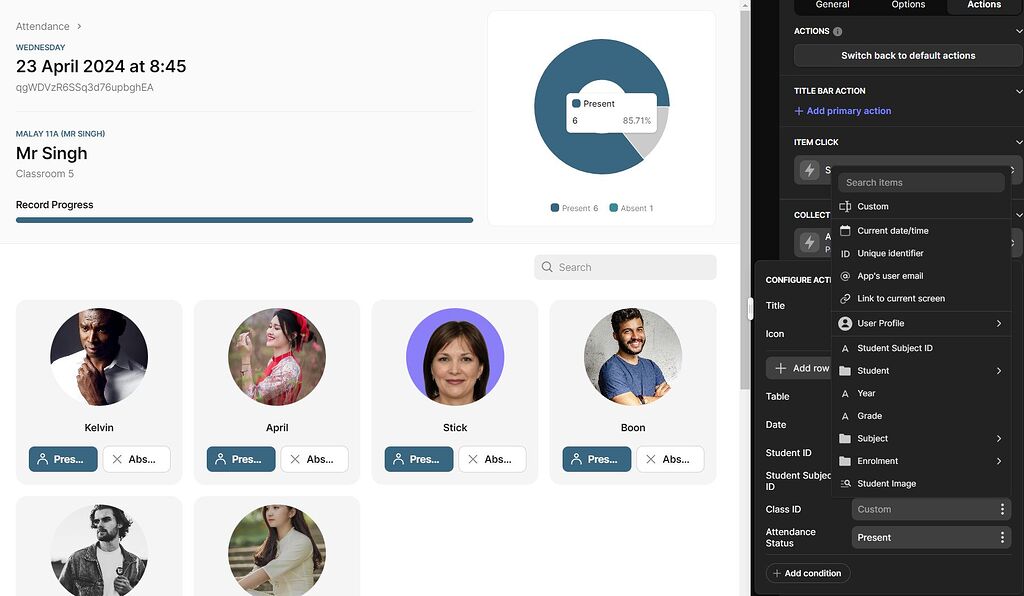Viewport: 1024px width, 596px height.
Task: Click the Record Progress bar
Action: tap(245, 220)
